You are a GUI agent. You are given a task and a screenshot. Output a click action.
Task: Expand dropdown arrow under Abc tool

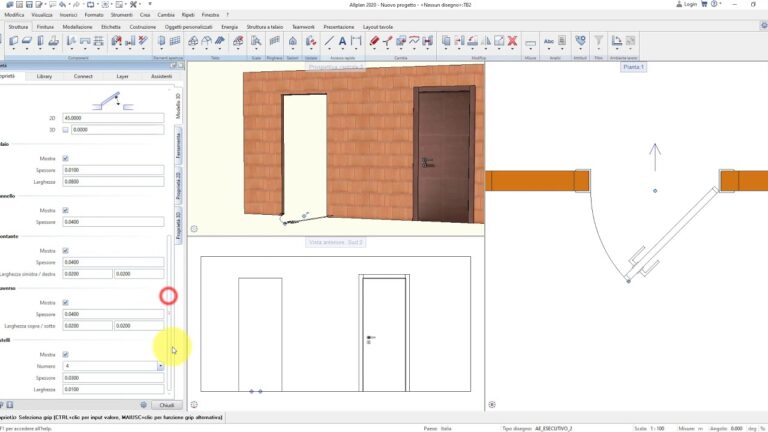tap(549, 49)
